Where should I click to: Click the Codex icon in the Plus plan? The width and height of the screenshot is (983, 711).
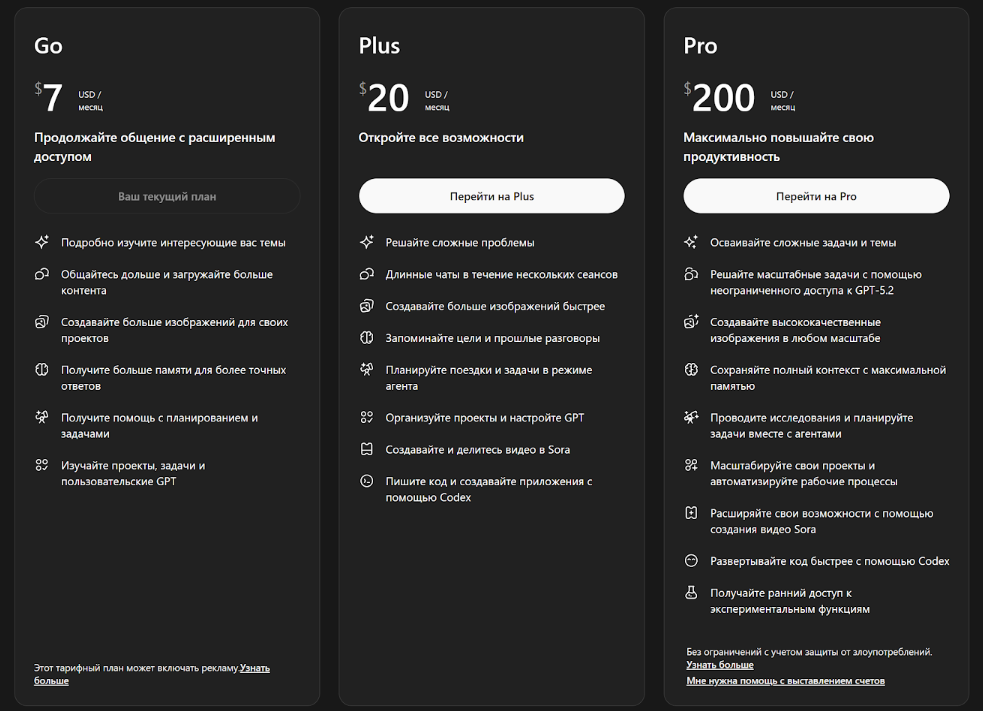367,481
